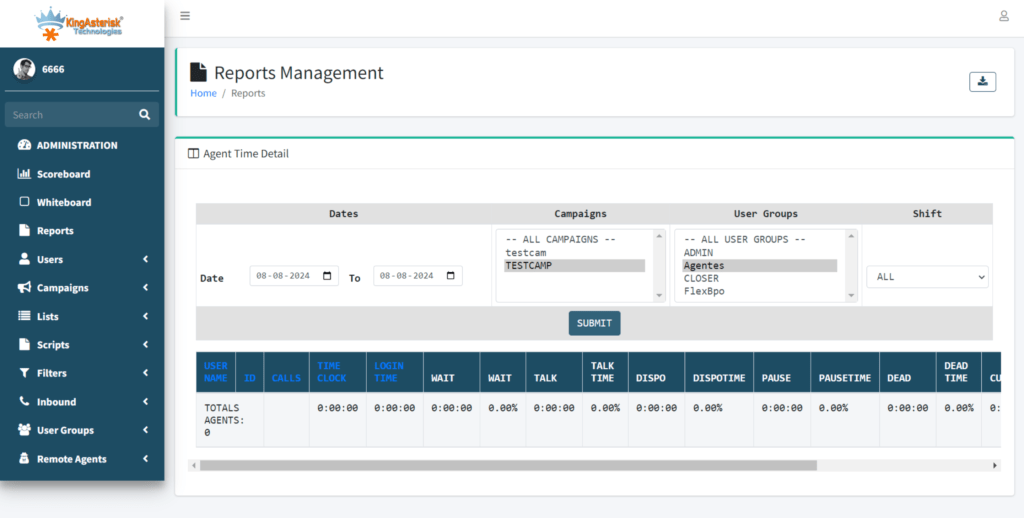Follow the Home breadcrumb link
This screenshot has height=518, width=1024.
203,93
